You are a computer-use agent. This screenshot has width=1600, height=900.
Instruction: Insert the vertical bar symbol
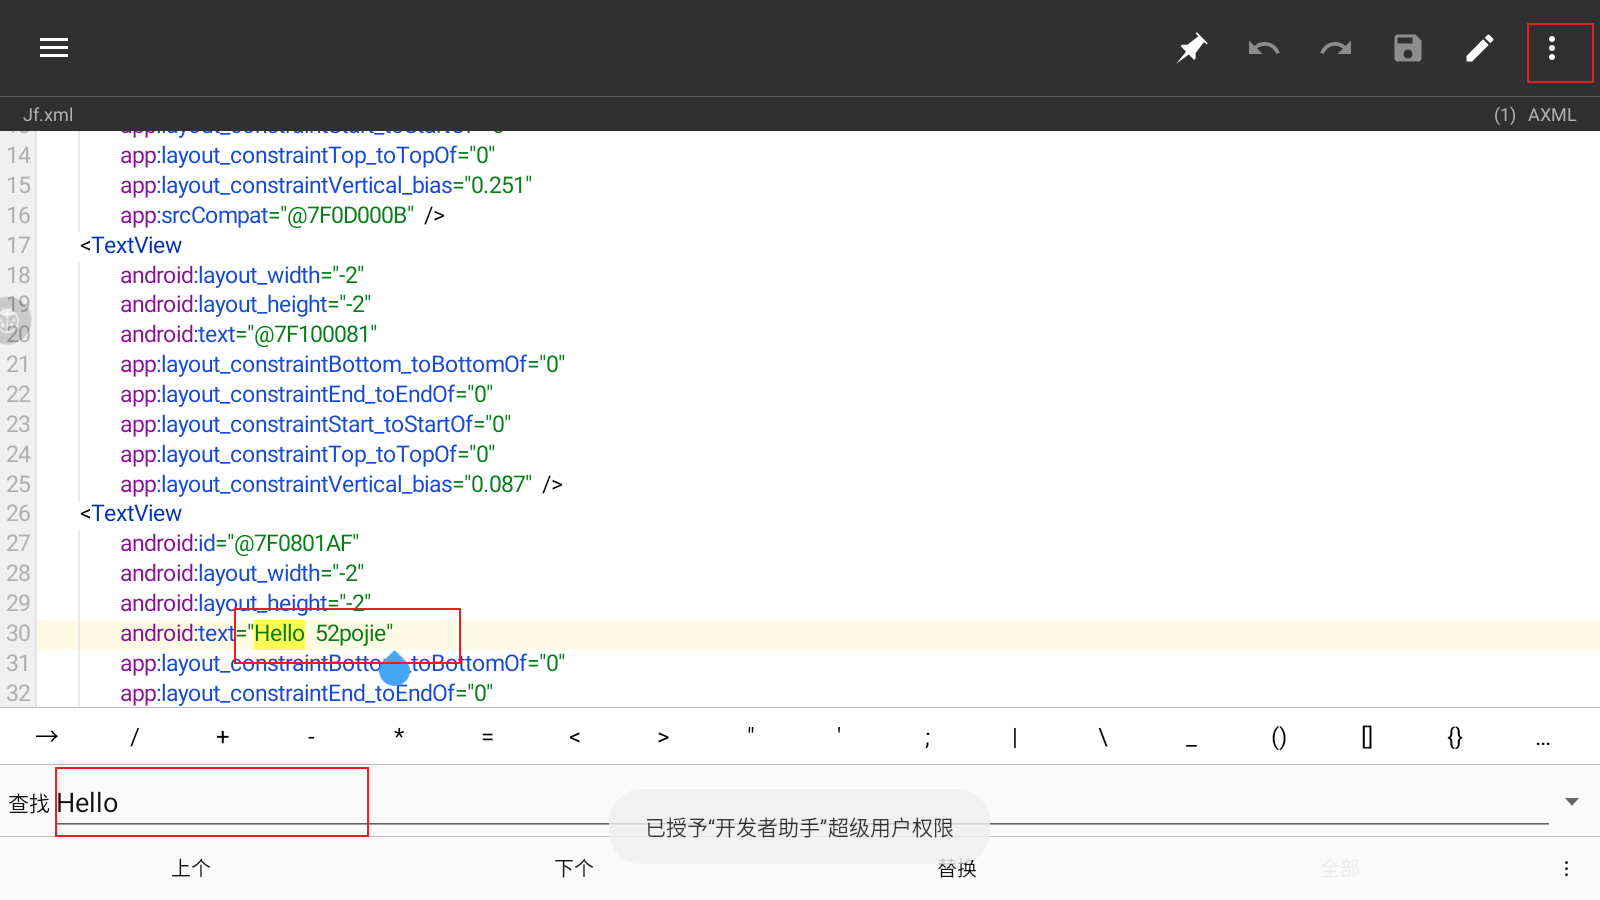coord(1015,738)
